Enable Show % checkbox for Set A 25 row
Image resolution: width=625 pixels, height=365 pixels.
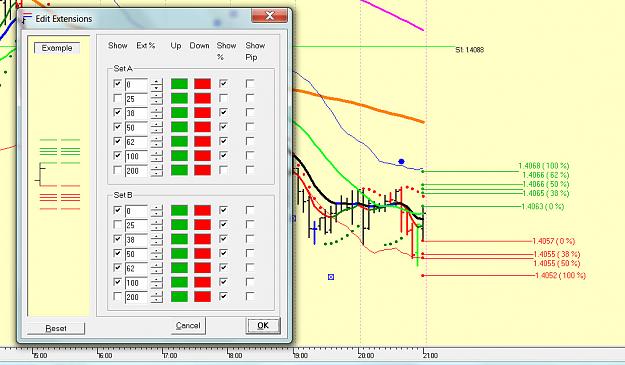[224, 98]
